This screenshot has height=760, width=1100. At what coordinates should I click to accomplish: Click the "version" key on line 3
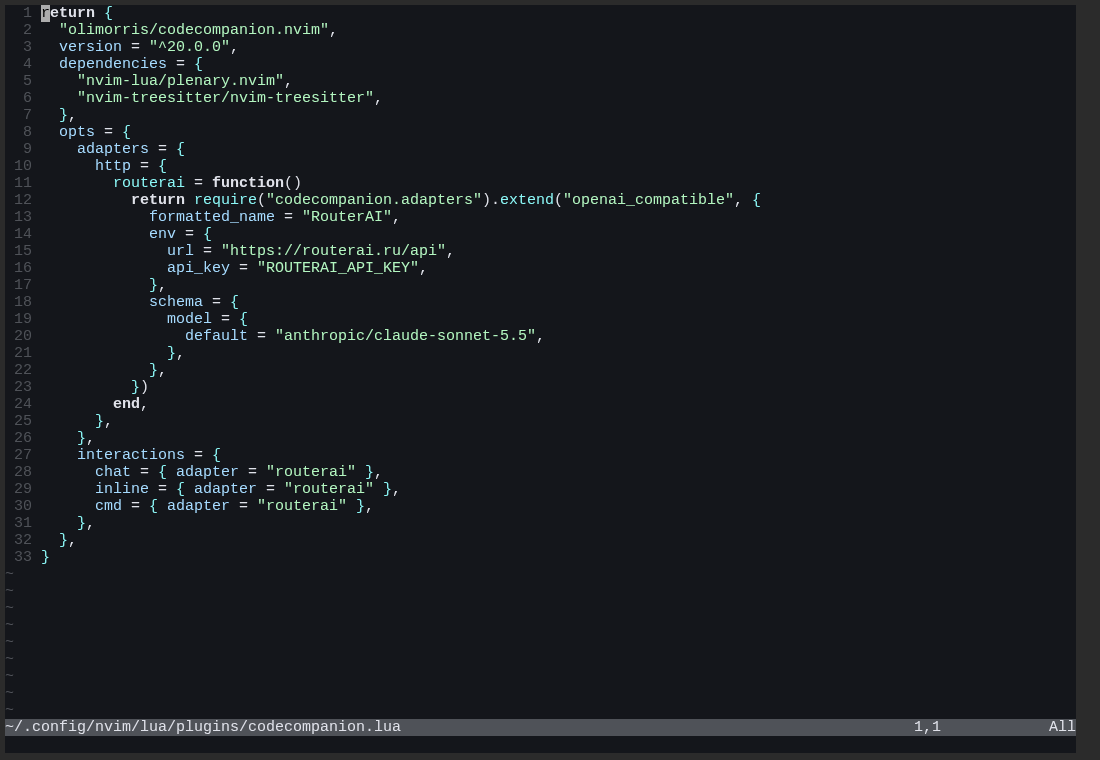click(90, 46)
